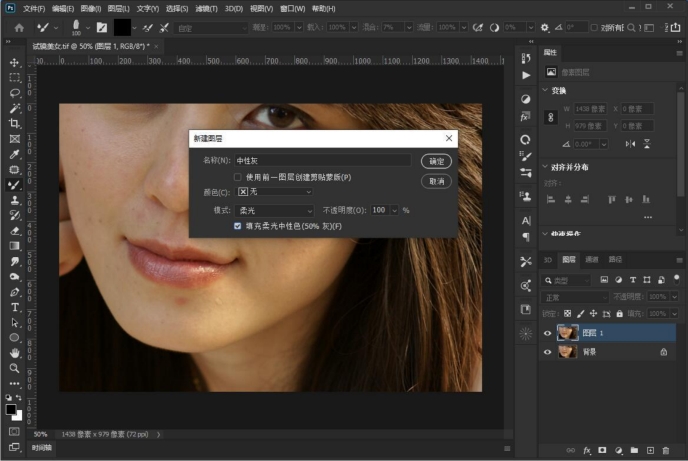Screen dimensions: 688x461
Task: Open the 图像(I) menu
Action: click(x=91, y=8)
